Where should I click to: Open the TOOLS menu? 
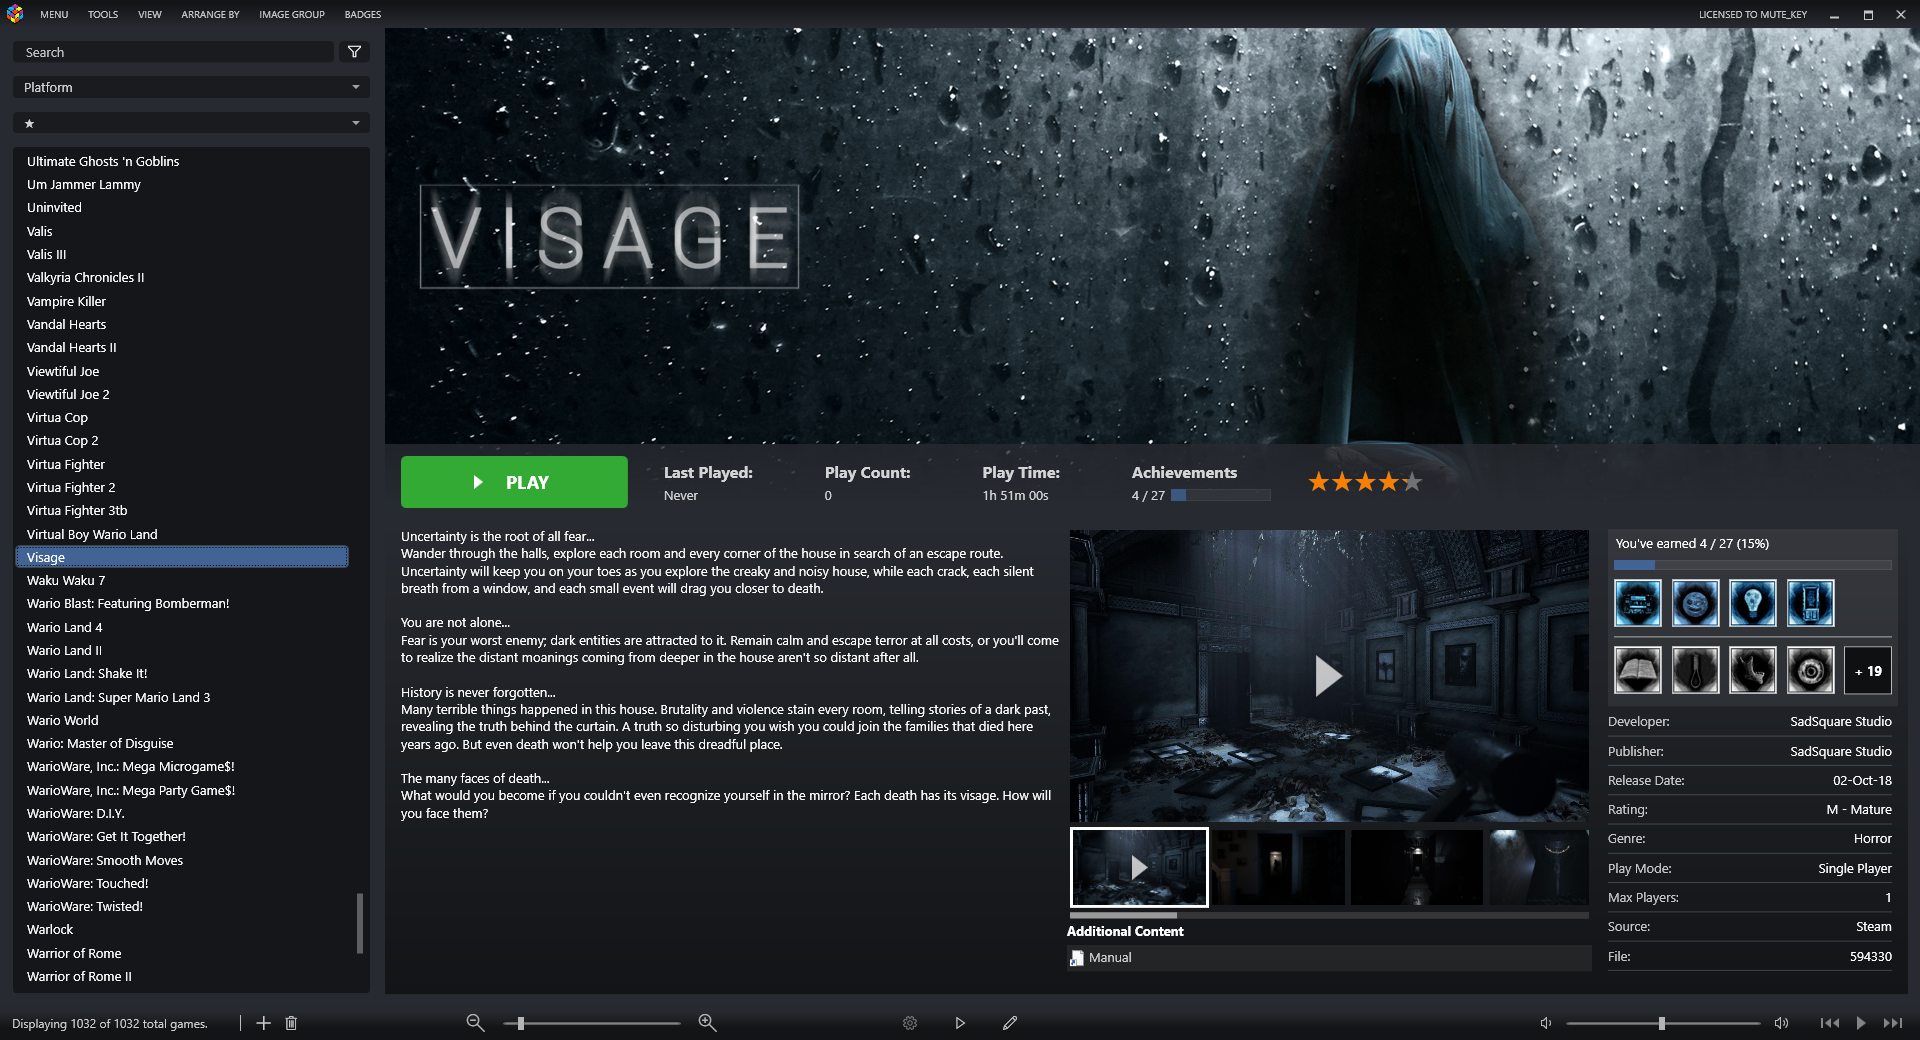tap(103, 14)
